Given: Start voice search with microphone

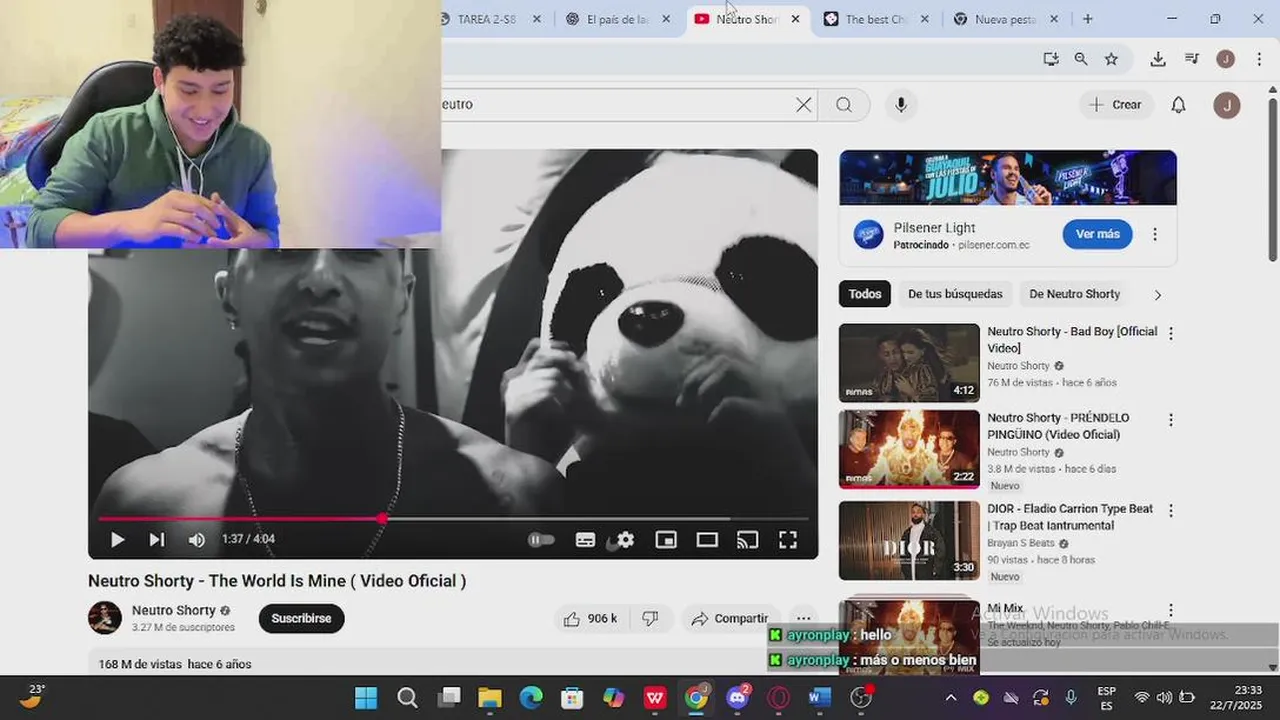Looking at the screenshot, I should [901, 104].
